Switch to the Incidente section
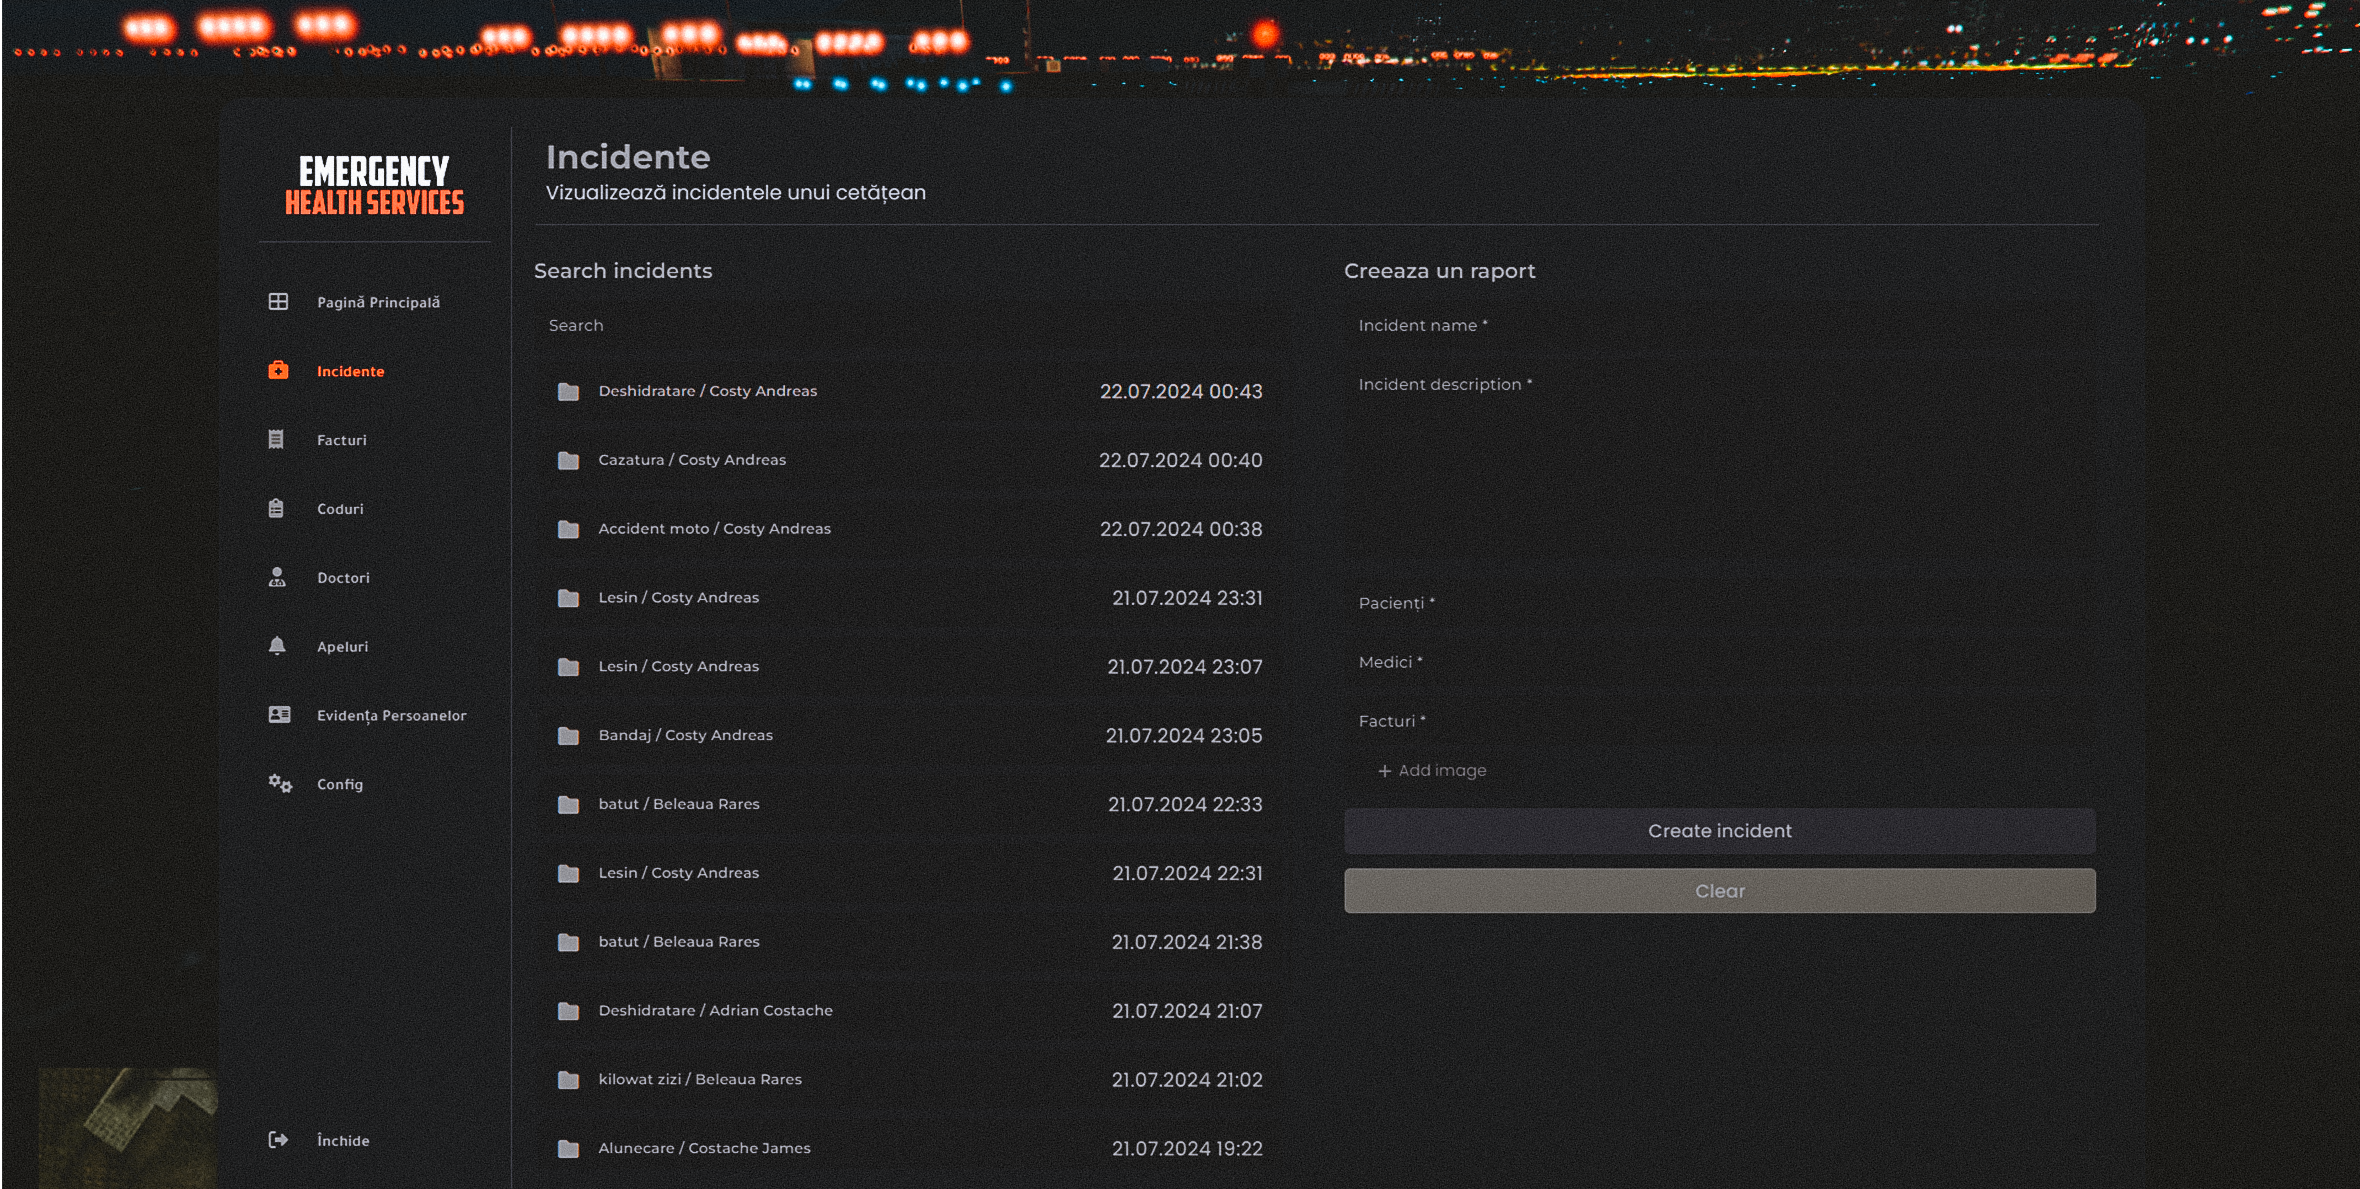The image size is (2360, 1189). (349, 370)
